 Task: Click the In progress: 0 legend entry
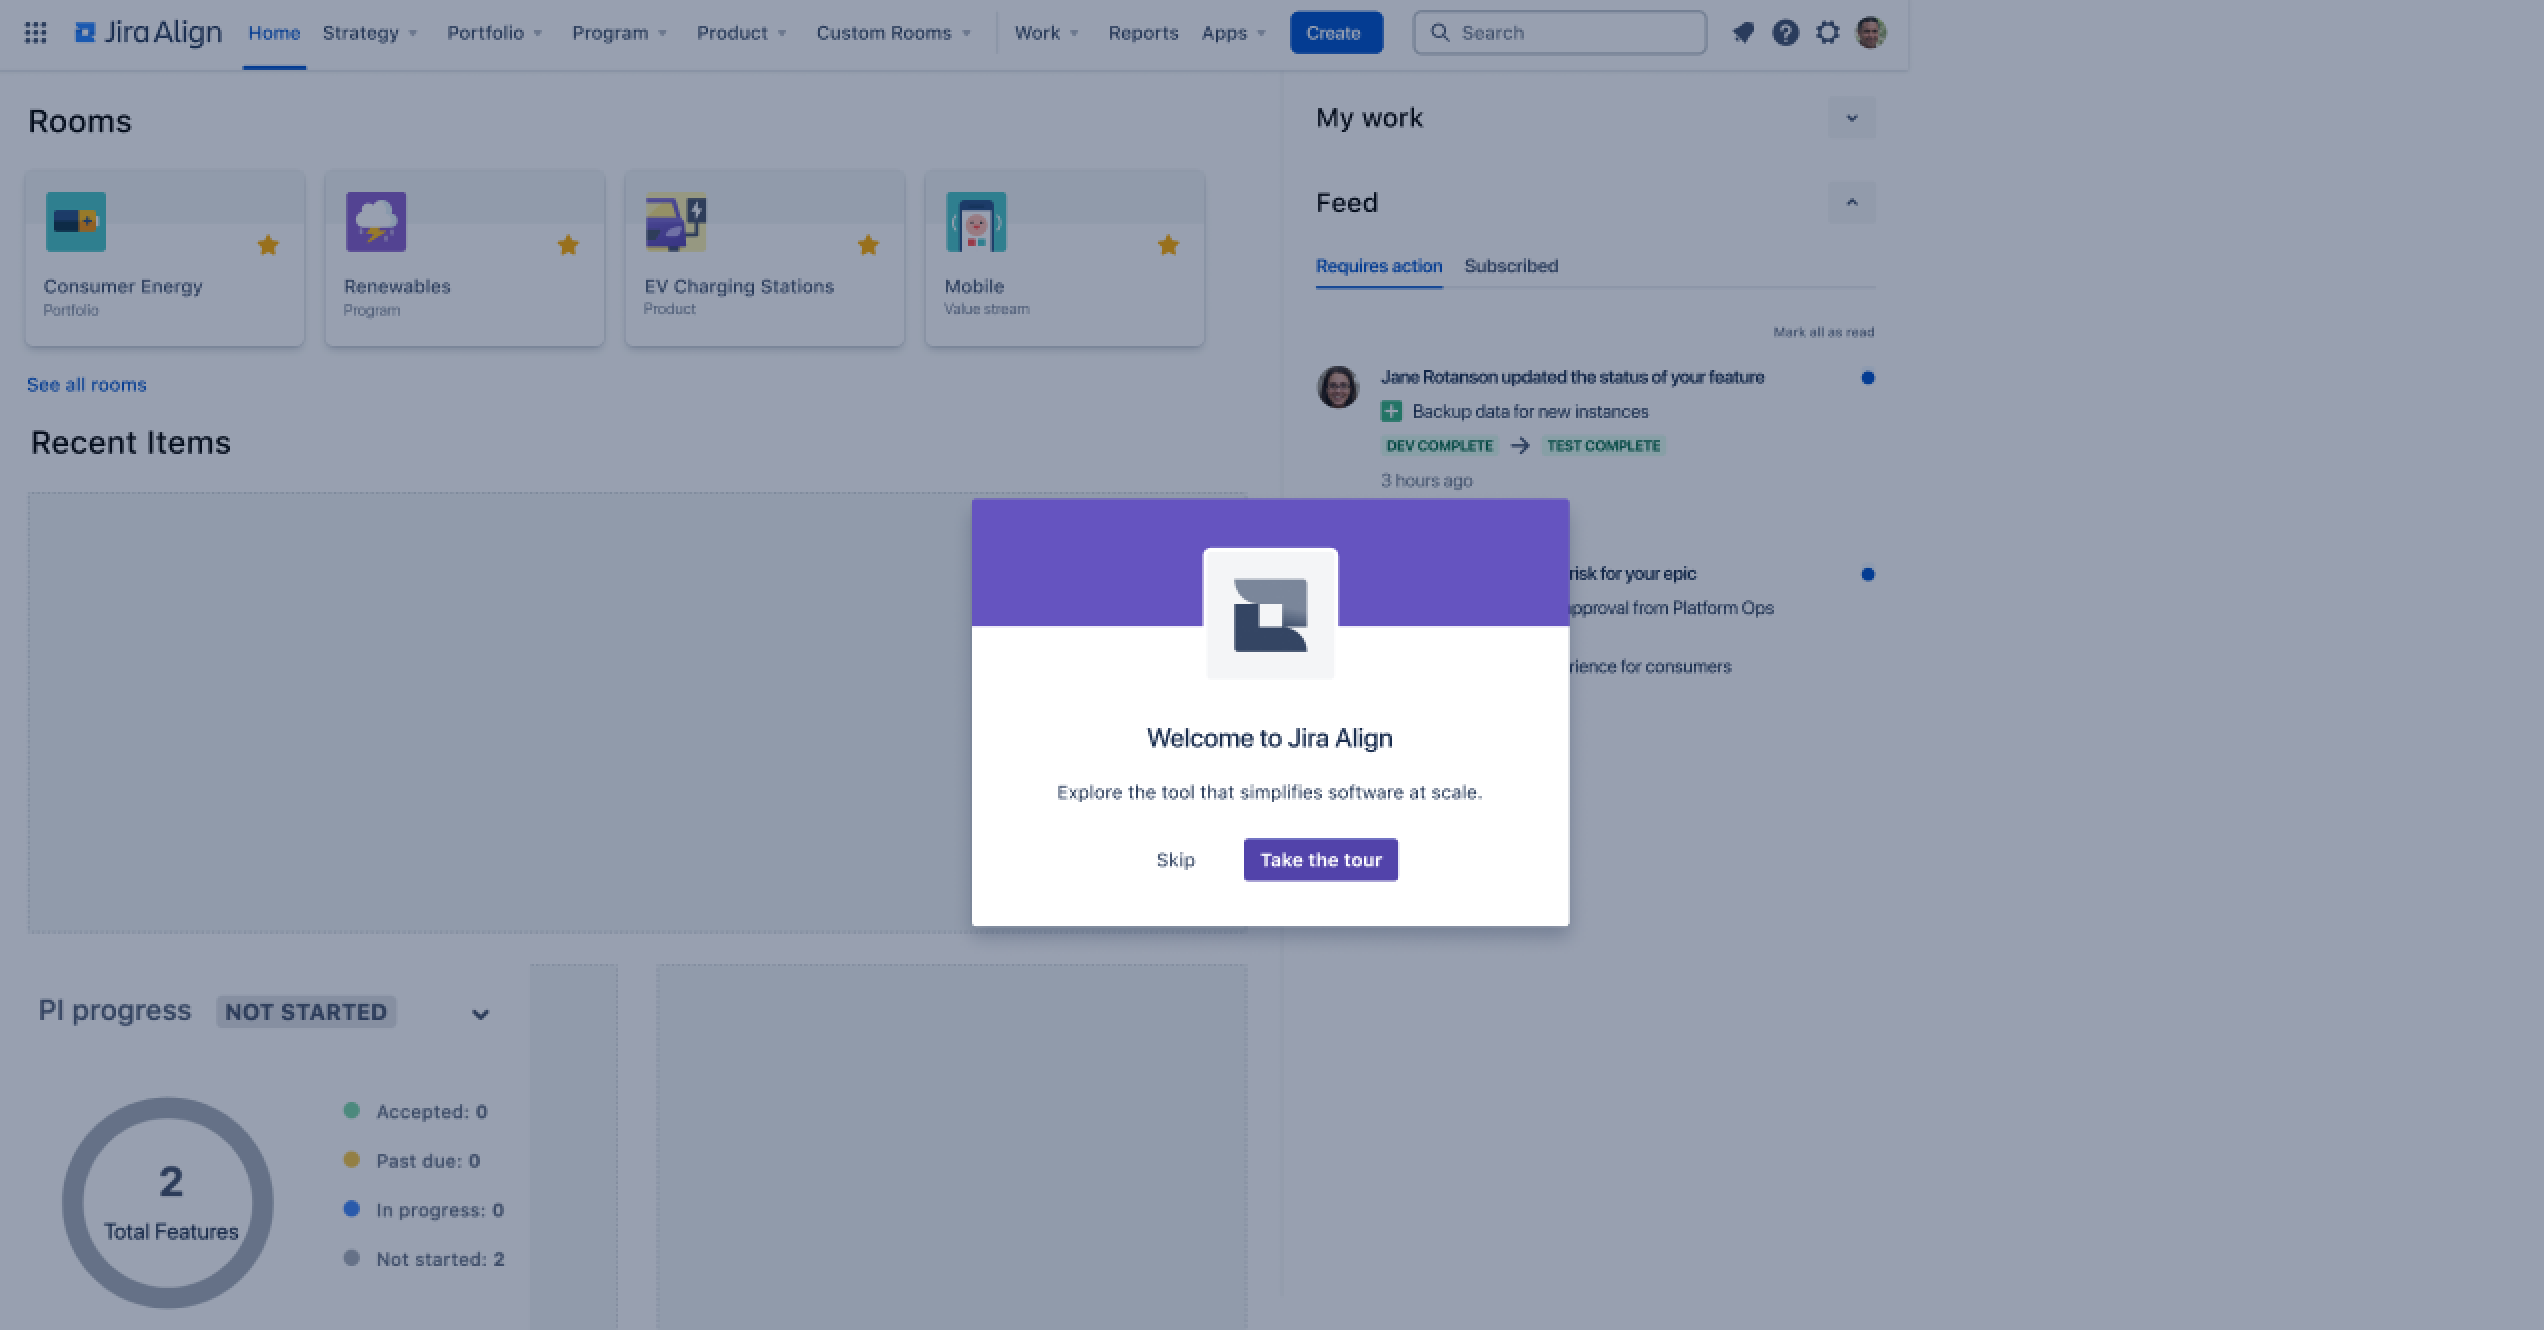point(424,1210)
